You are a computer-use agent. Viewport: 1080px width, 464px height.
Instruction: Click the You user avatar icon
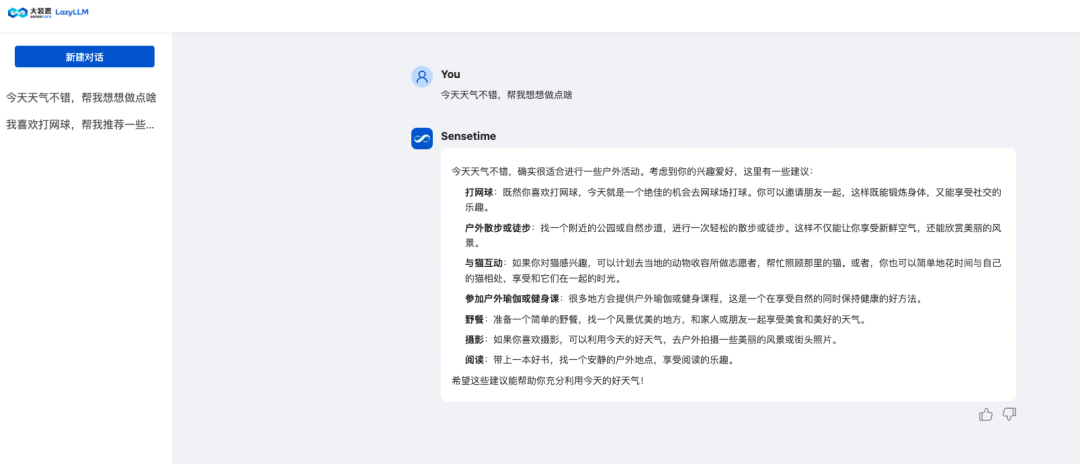pos(422,76)
